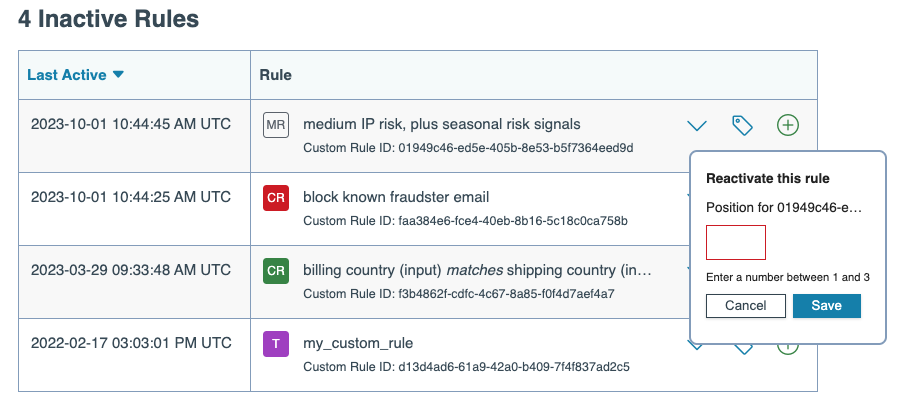Click the reactivate plus icon for medium IP risk rule
This screenshot has height=406, width=904.
pyautogui.click(x=788, y=125)
